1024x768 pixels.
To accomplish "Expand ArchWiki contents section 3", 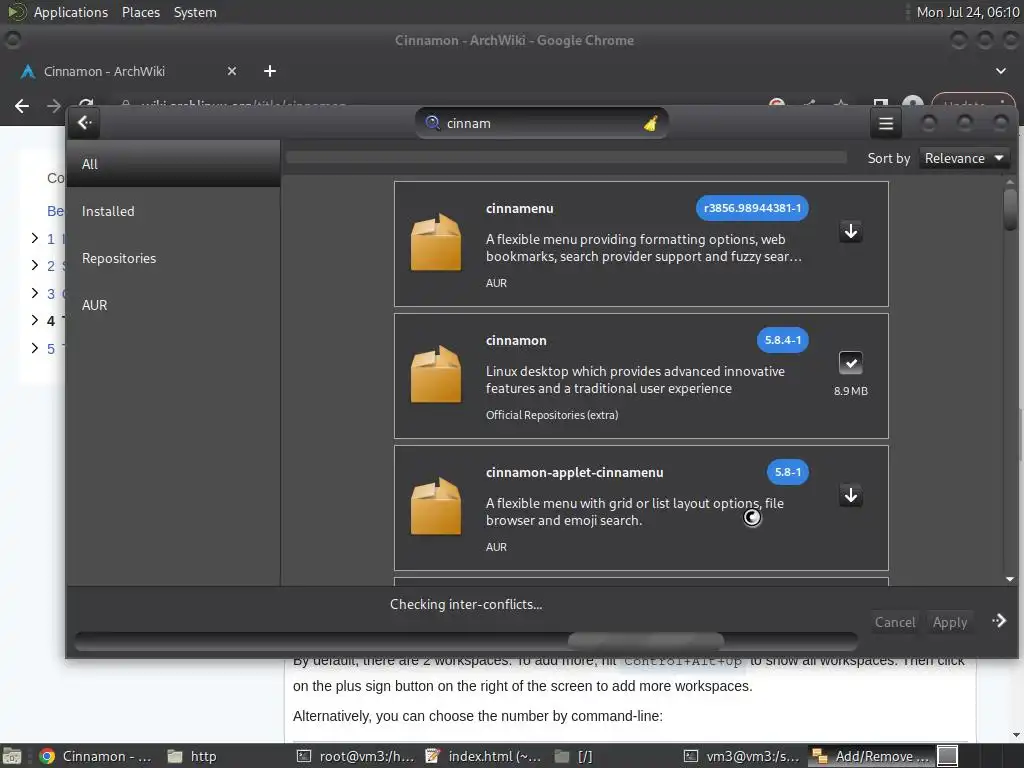I will 35,293.
